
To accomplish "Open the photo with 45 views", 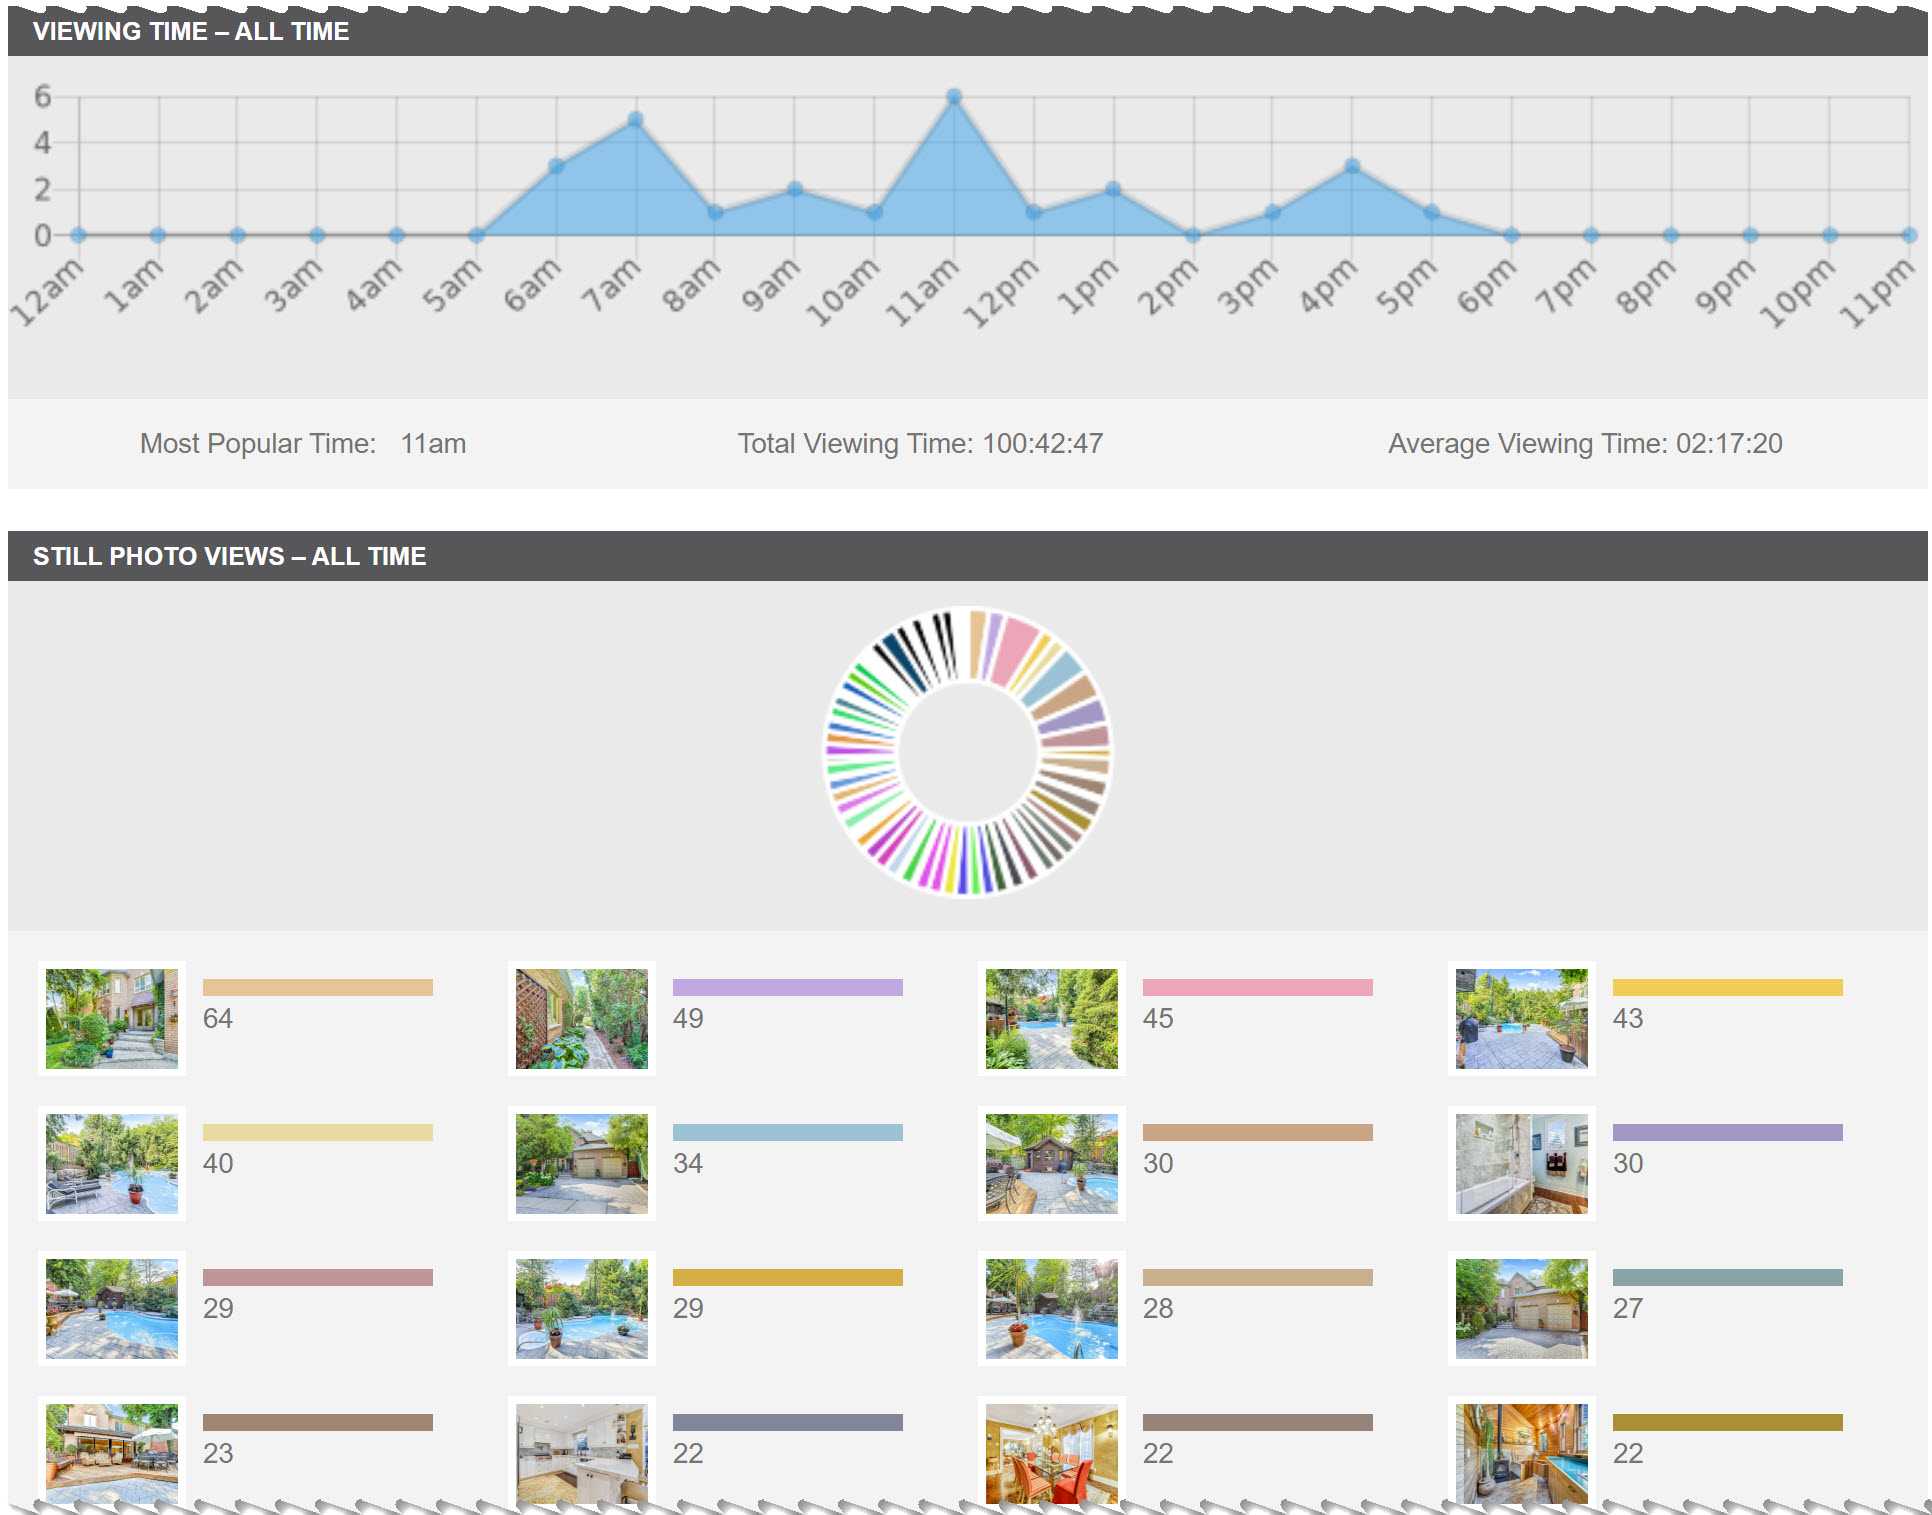I will (x=1052, y=1018).
